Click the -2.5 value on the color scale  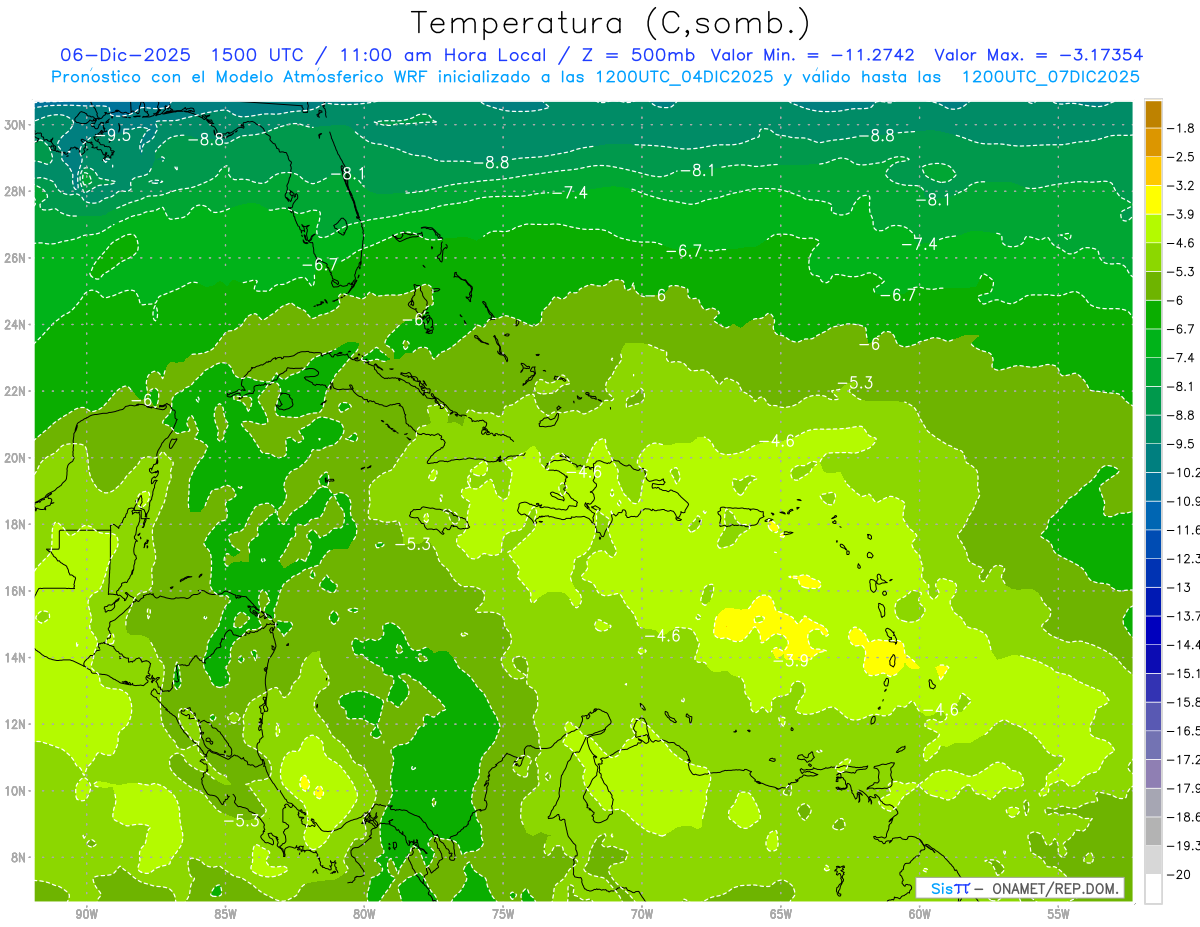1181,157
